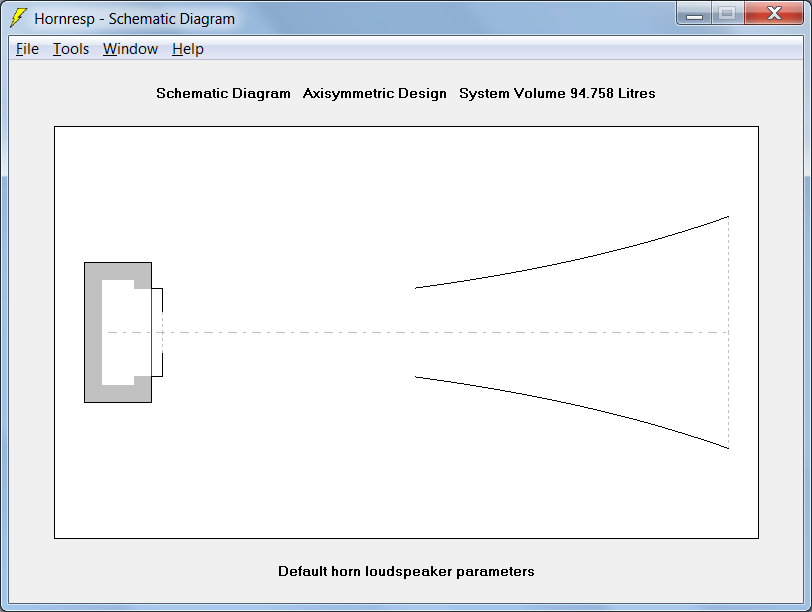Click the Hornresp lightning bolt icon

18,18
